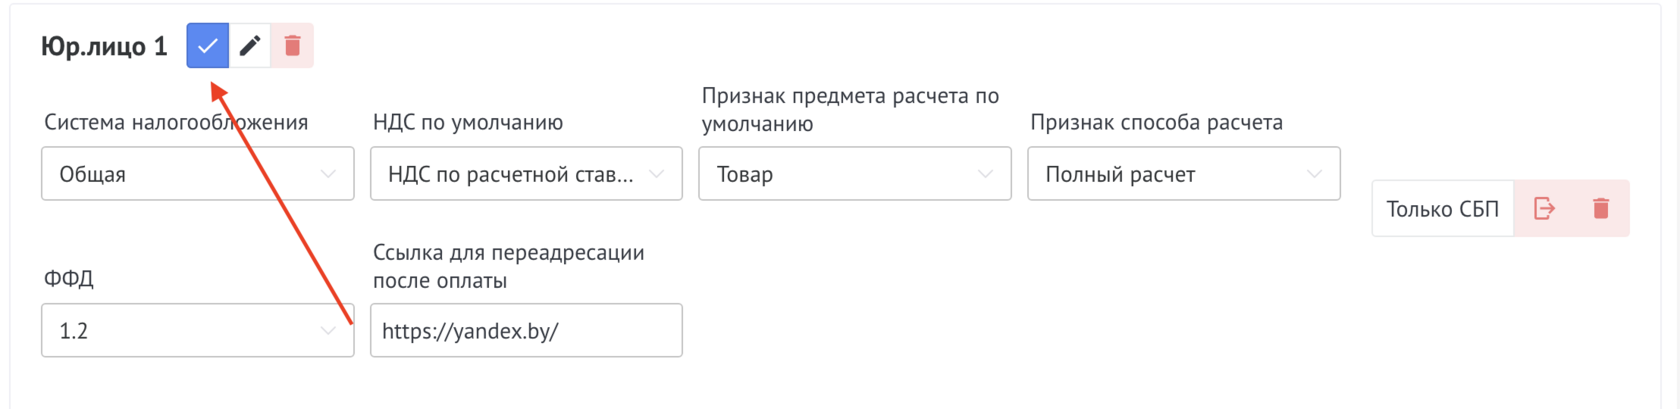The image size is (1680, 409).
Task: Click the blue checkmark next to Юр.лицо 1
Action: tap(208, 46)
